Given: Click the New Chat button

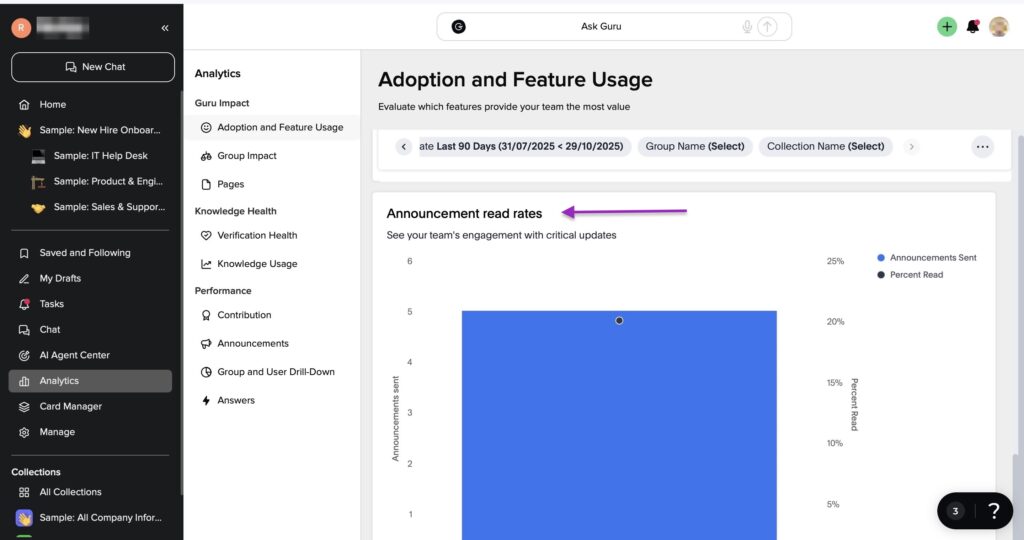Looking at the screenshot, I should point(93,67).
